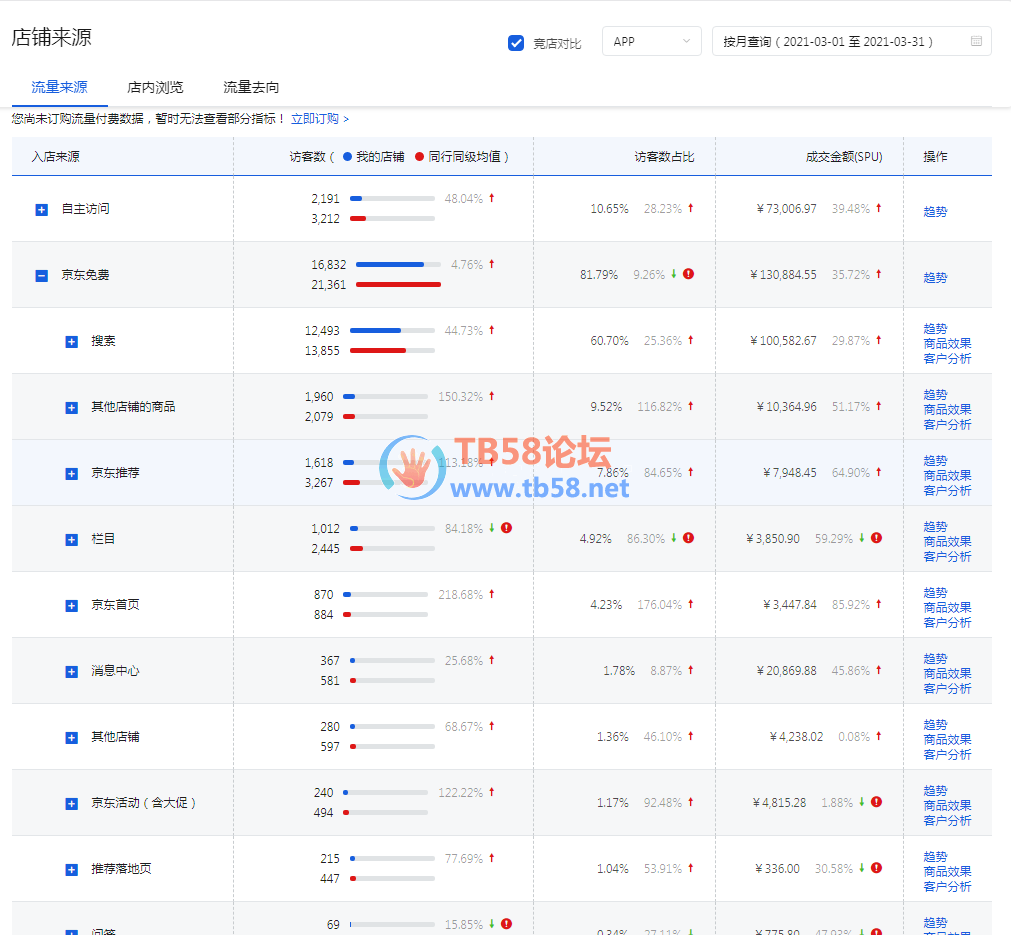Viewport: 1011px width, 935px height.
Task: Click the 16,832 visitor count
Action: click(328, 265)
